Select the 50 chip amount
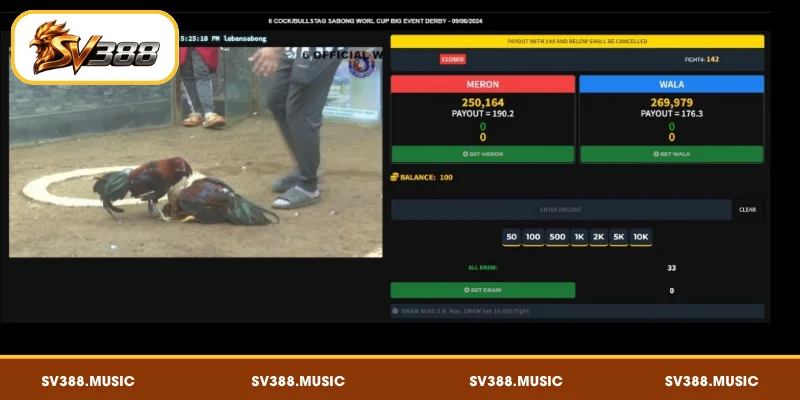Screen dimensions: 800x400 [x=511, y=237]
